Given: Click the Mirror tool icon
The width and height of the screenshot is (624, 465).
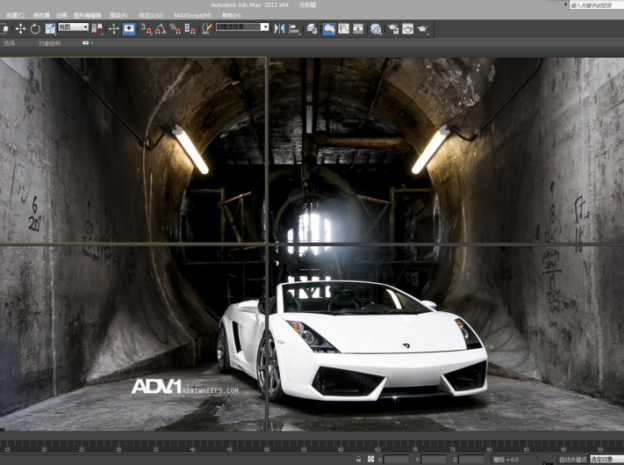Looking at the screenshot, I should click(x=280, y=28).
